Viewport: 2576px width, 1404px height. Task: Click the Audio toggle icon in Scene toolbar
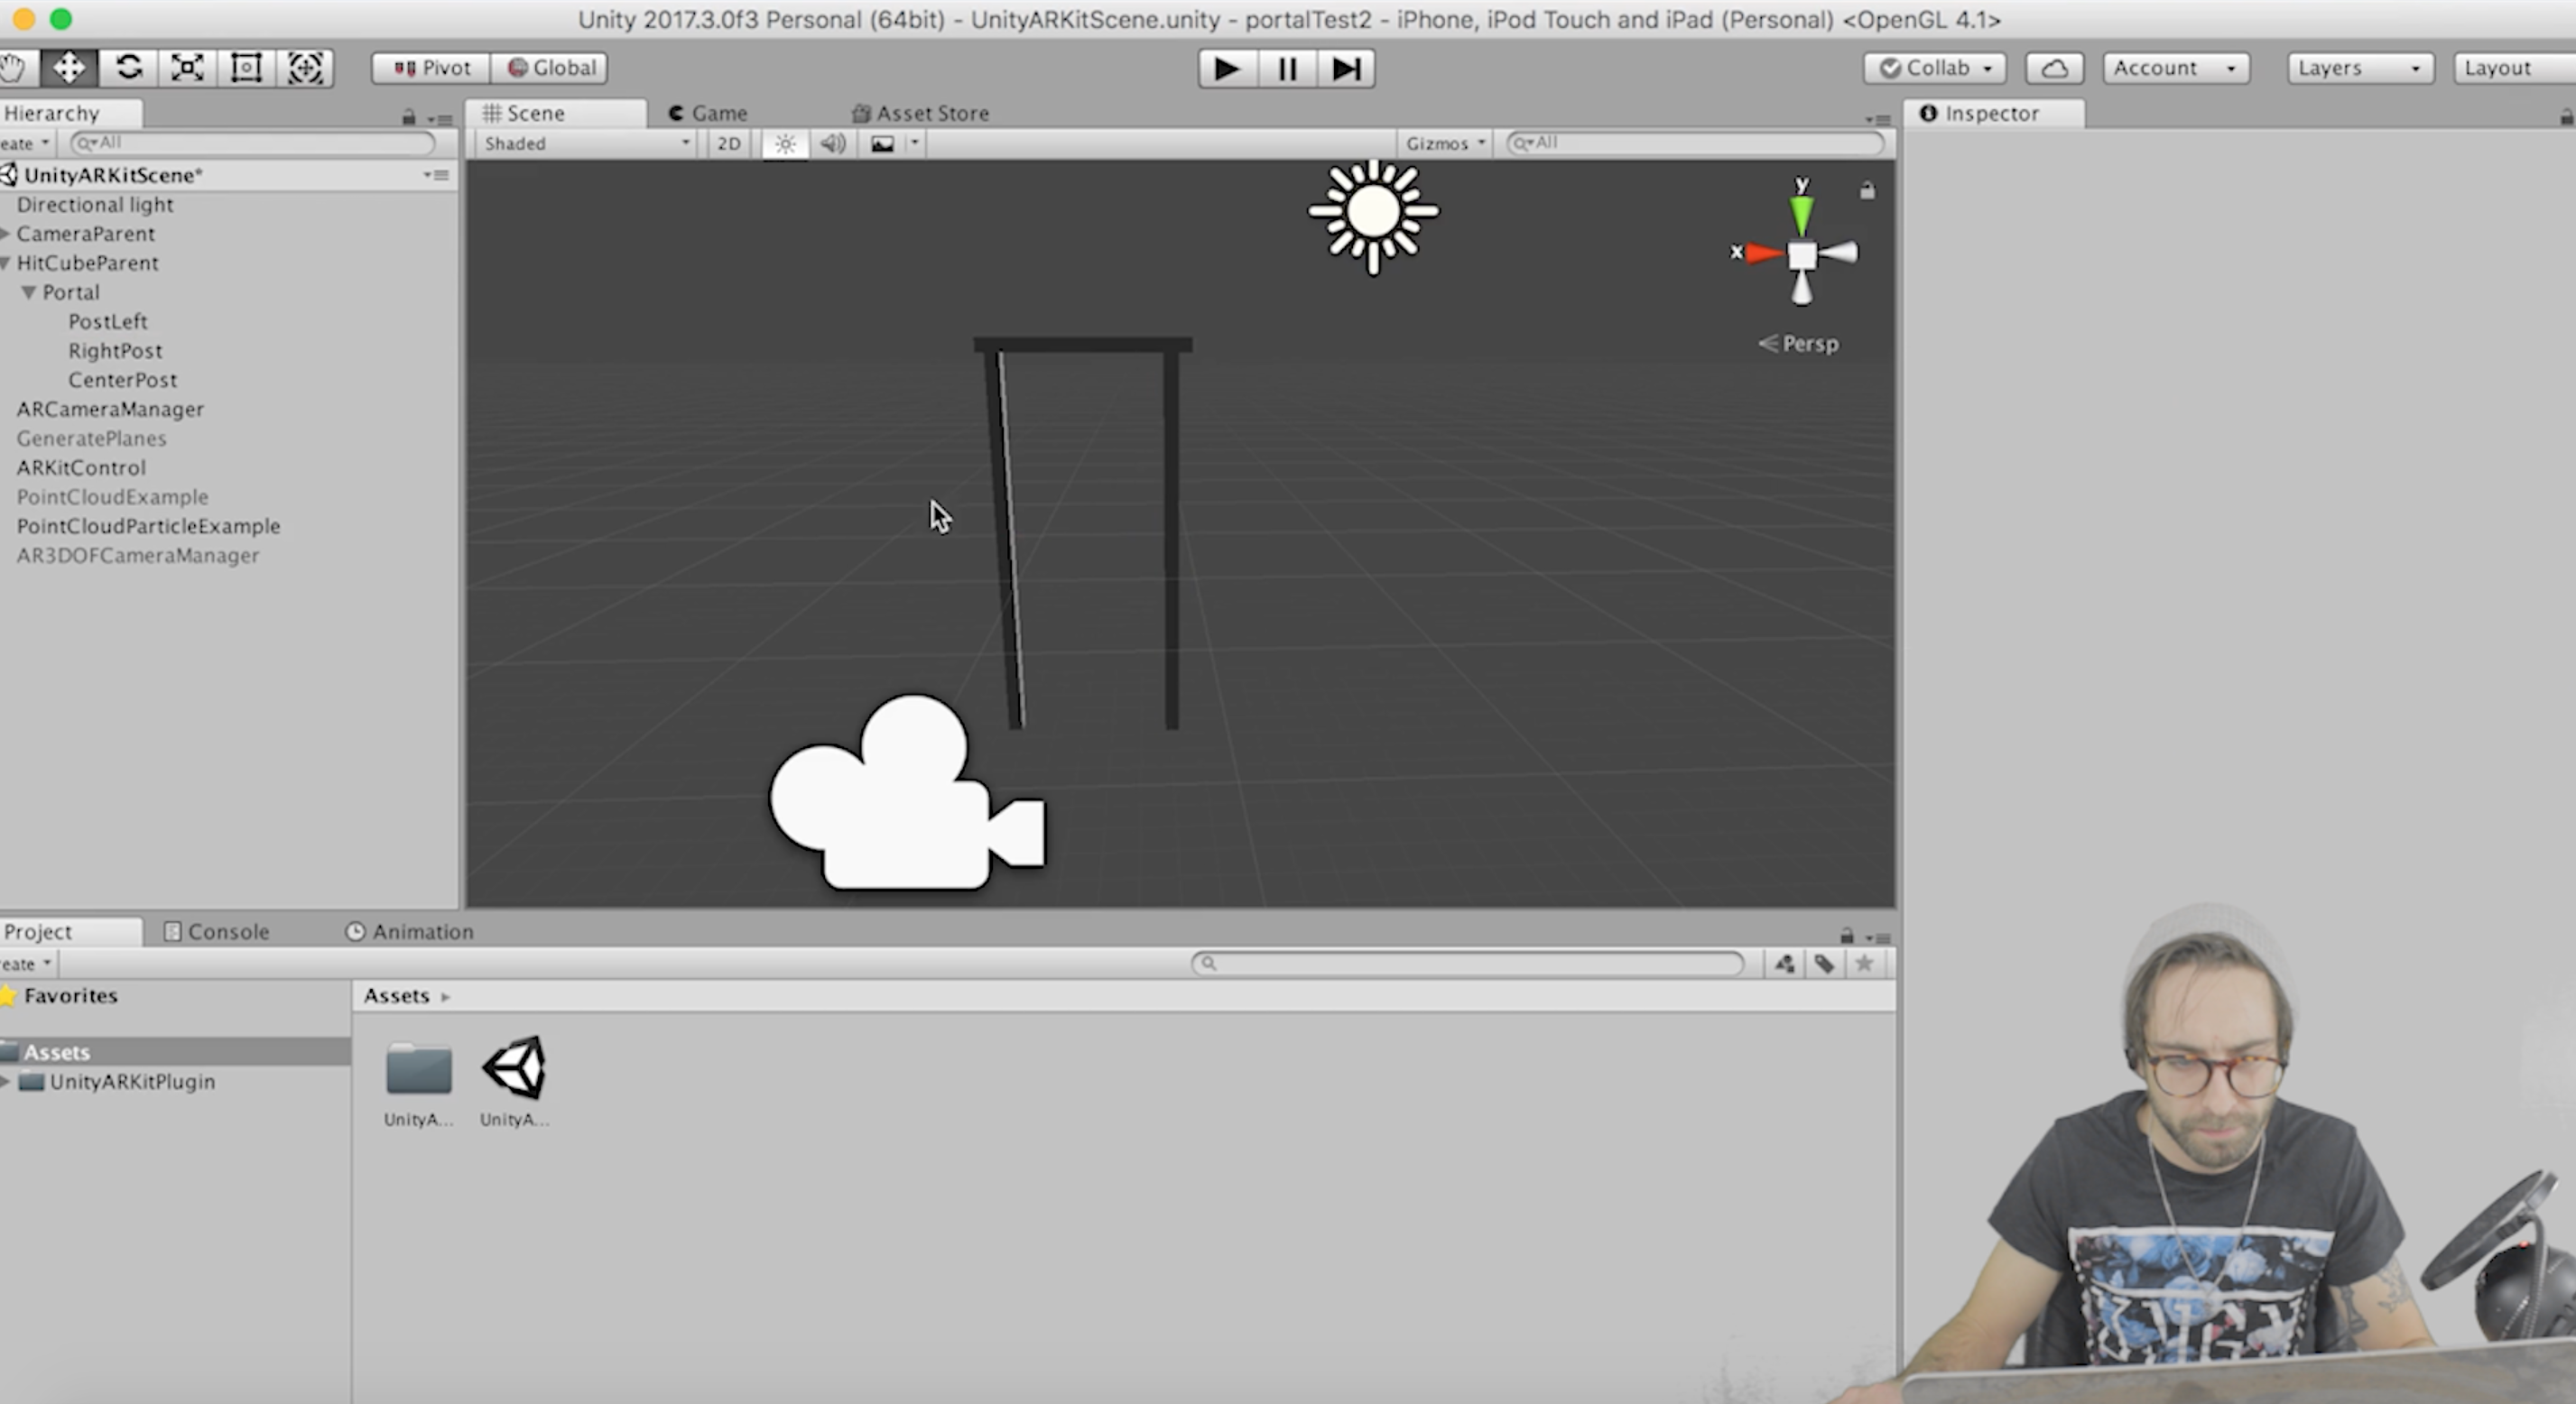(x=831, y=142)
